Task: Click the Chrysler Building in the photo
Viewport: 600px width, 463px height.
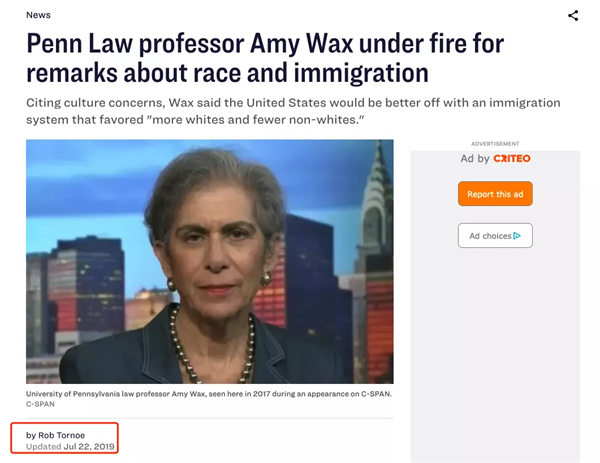Action: [x=377, y=199]
